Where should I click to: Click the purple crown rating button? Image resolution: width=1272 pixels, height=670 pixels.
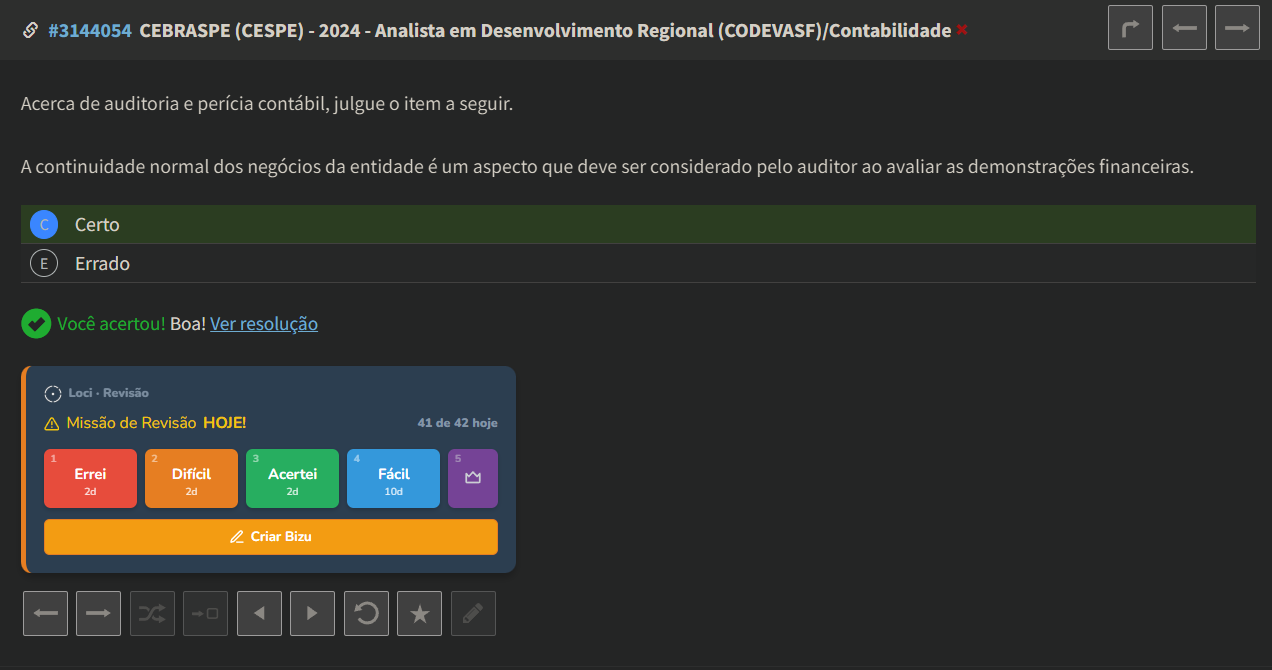[473, 478]
